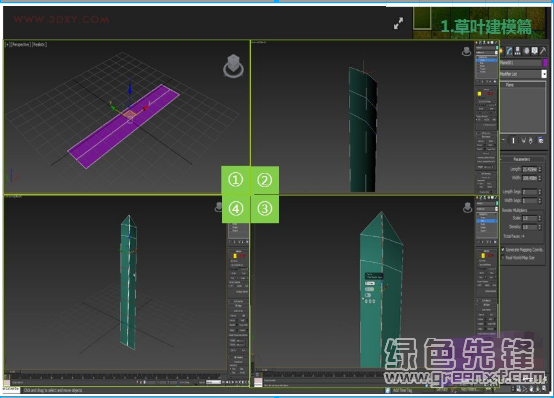Click yellow Vertex selection icon, top-right panel
This screenshot has height=398, width=554.
[x=479, y=94]
